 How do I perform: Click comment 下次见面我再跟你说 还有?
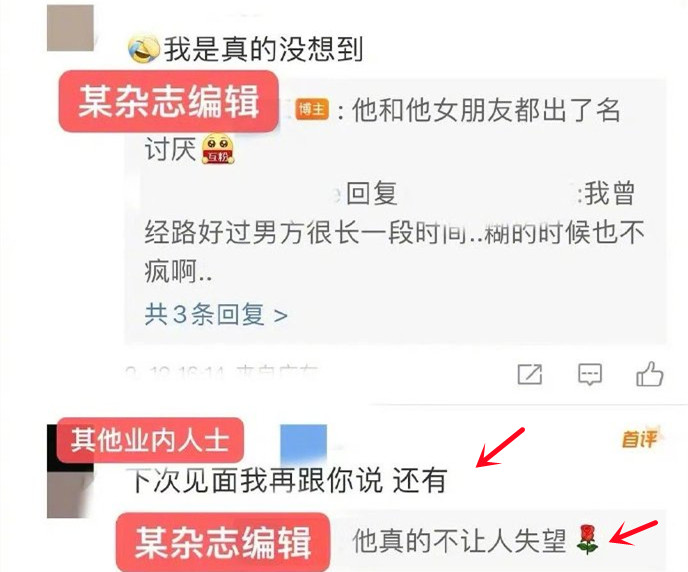[x=288, y=480]
